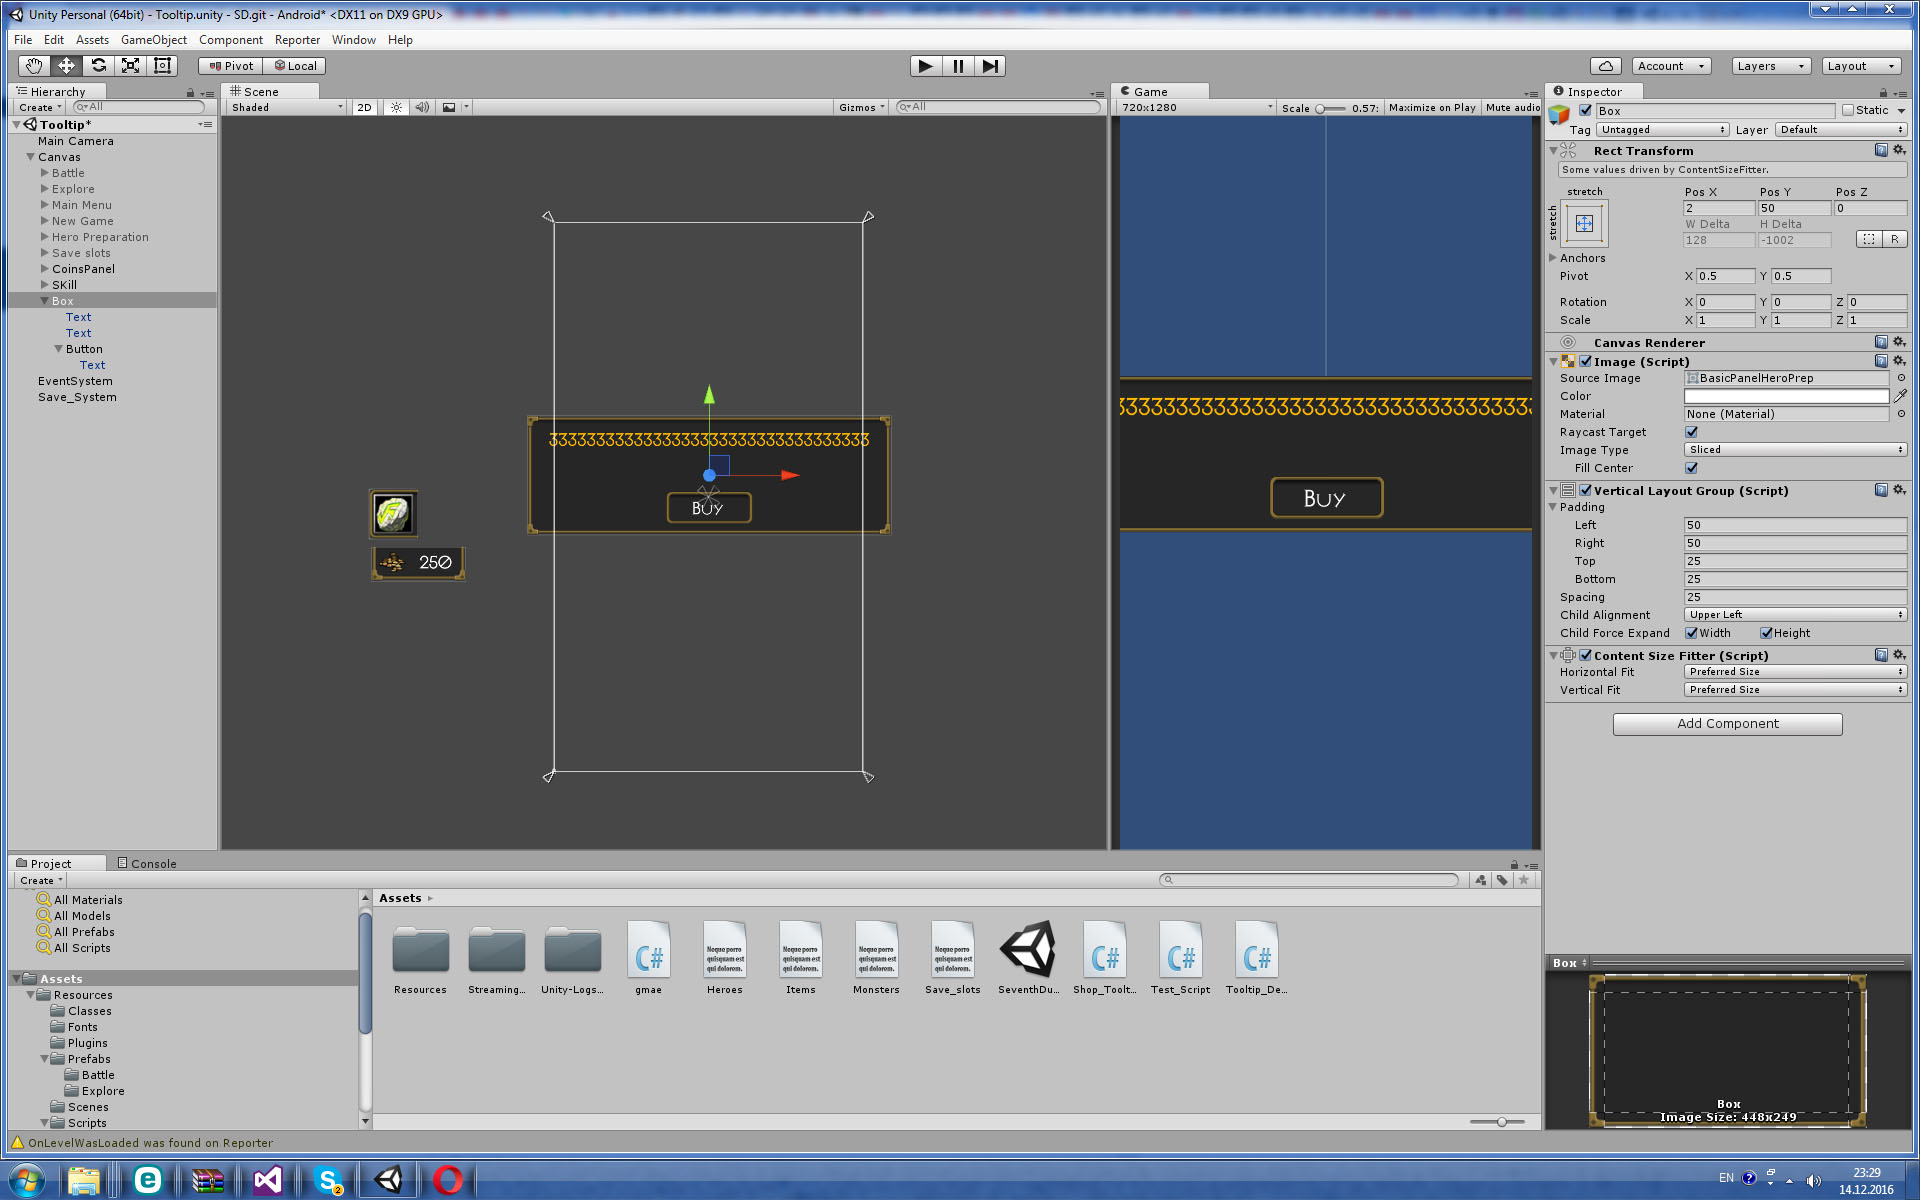Open the Reporter menu
Image resolution: width=1920 pixels, height=1200 pixels.
(297, 40)
